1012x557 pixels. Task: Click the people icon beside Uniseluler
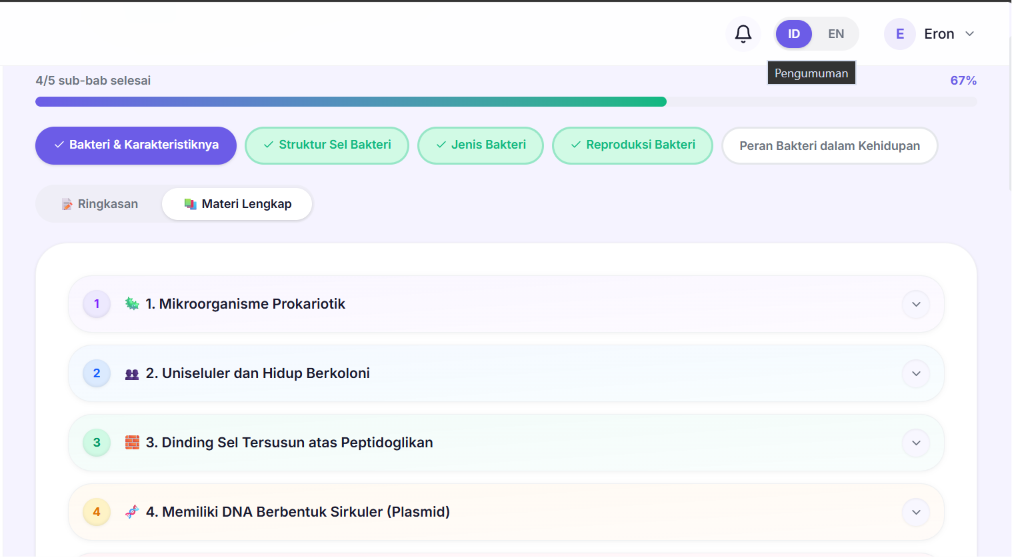tap(132, 373)
